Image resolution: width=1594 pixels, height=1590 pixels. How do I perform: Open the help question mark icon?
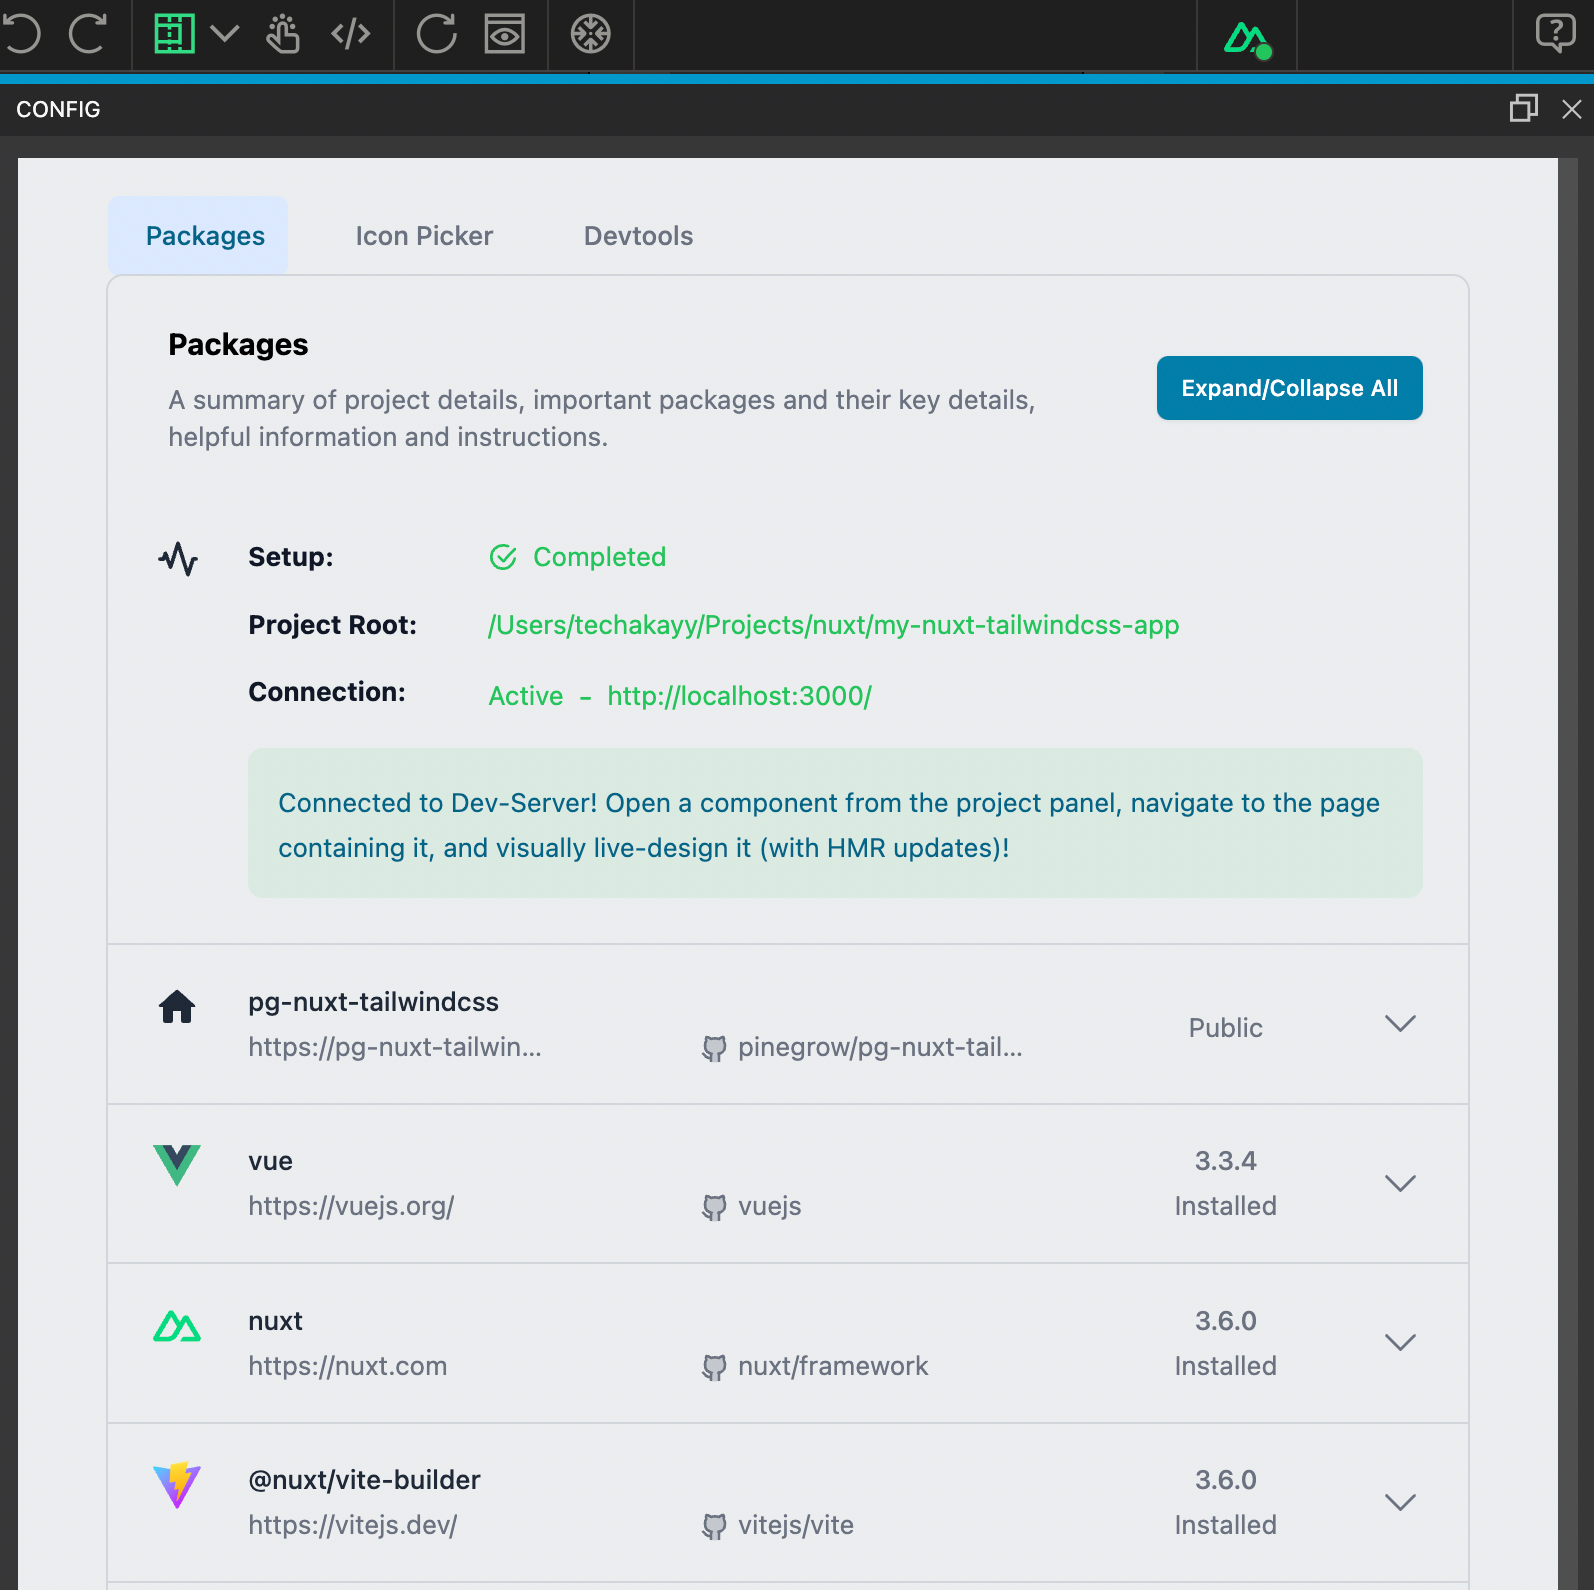click(x=1555, y=34)
